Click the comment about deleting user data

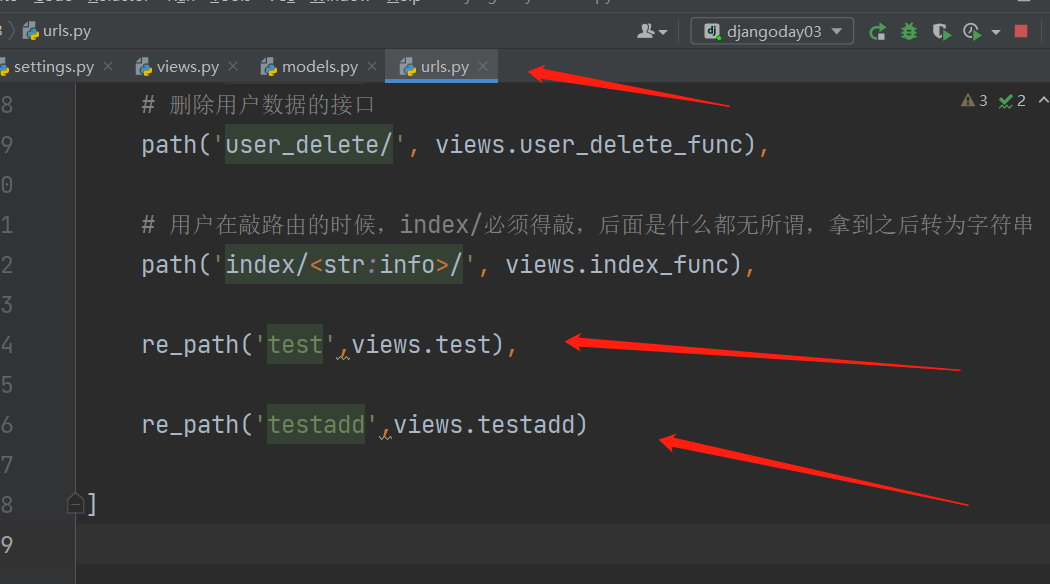click(258, 104)
